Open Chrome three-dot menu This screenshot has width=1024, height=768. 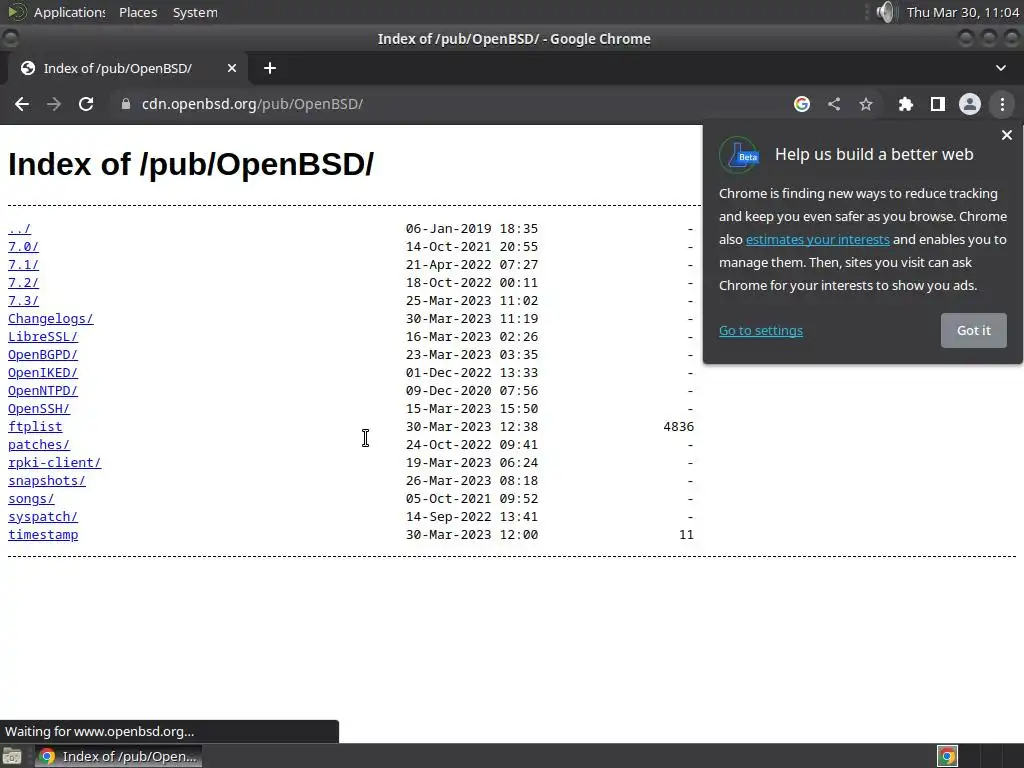[x=1002, y=104]
